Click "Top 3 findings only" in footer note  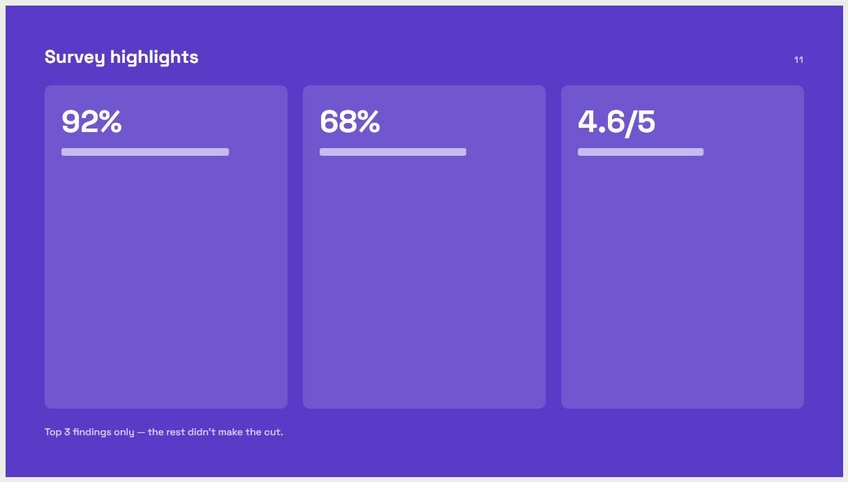point(89,432)
